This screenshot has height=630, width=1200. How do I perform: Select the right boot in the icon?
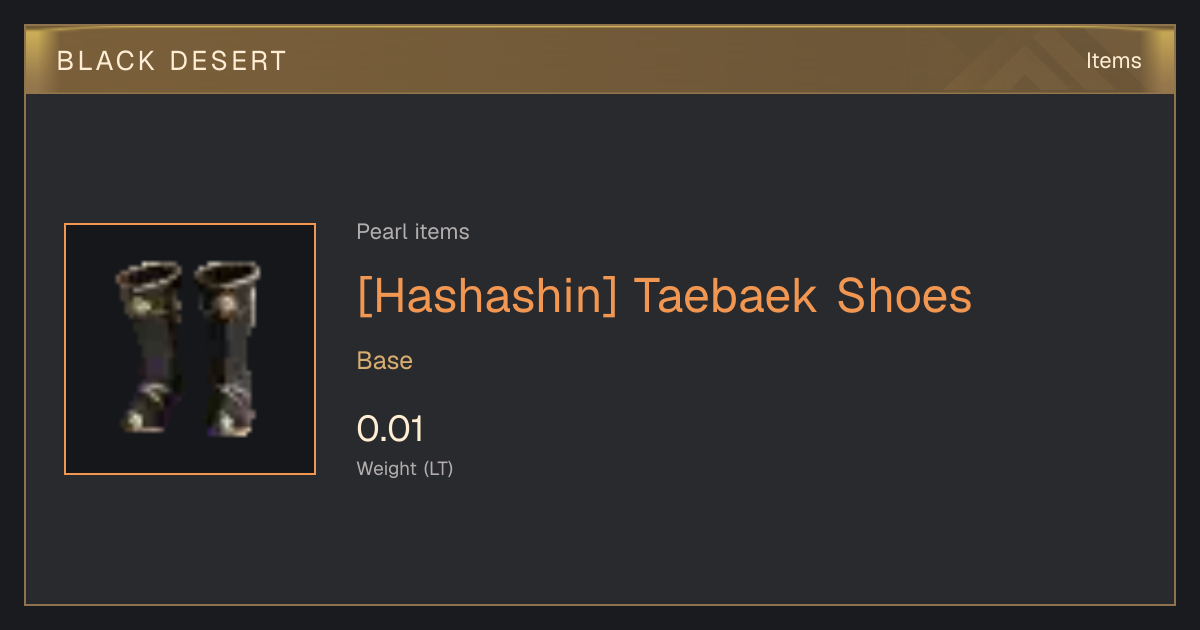click(x=227, y=348)
